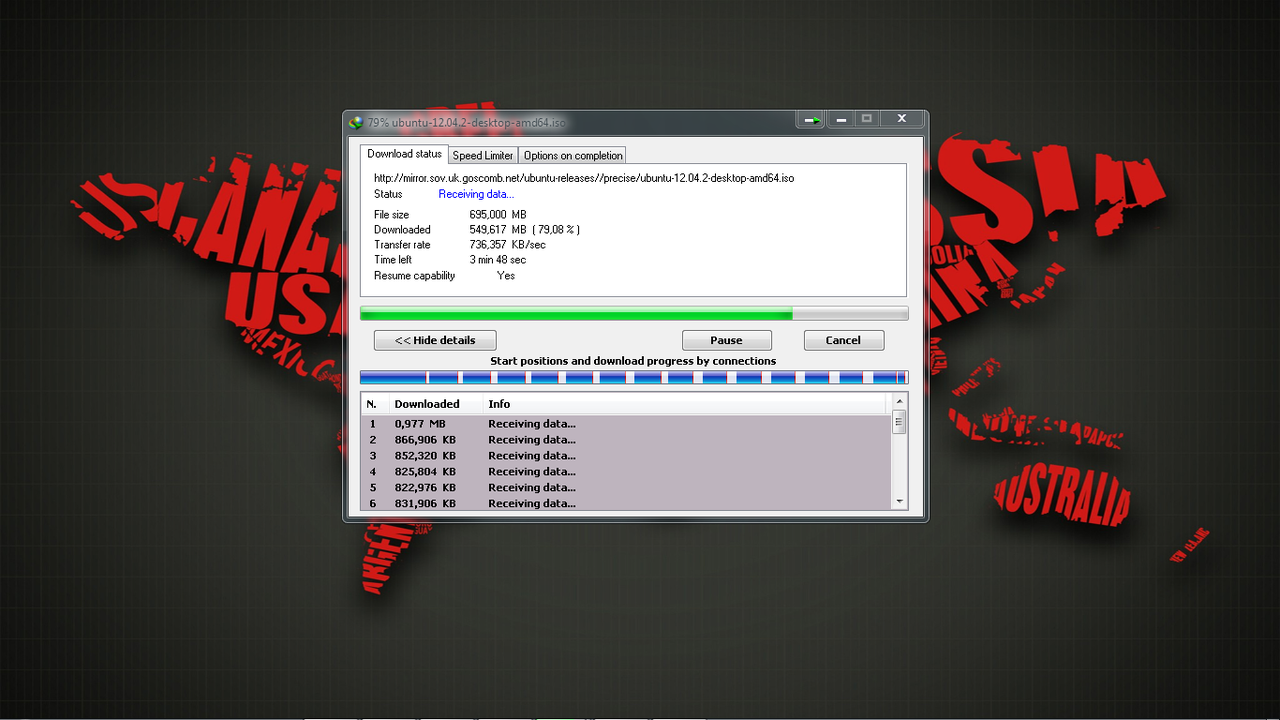Click the scroll down arrow of connections list

899,500
